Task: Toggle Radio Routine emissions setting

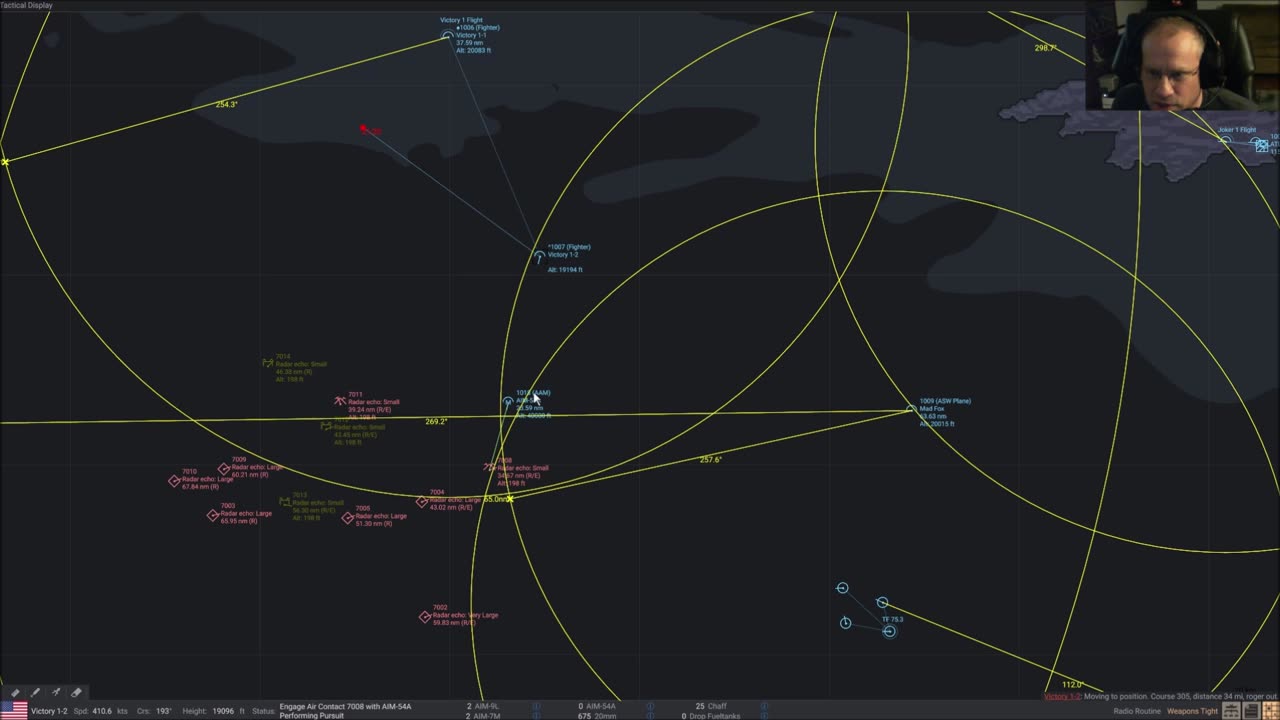Action: [x=1137, y=711]
